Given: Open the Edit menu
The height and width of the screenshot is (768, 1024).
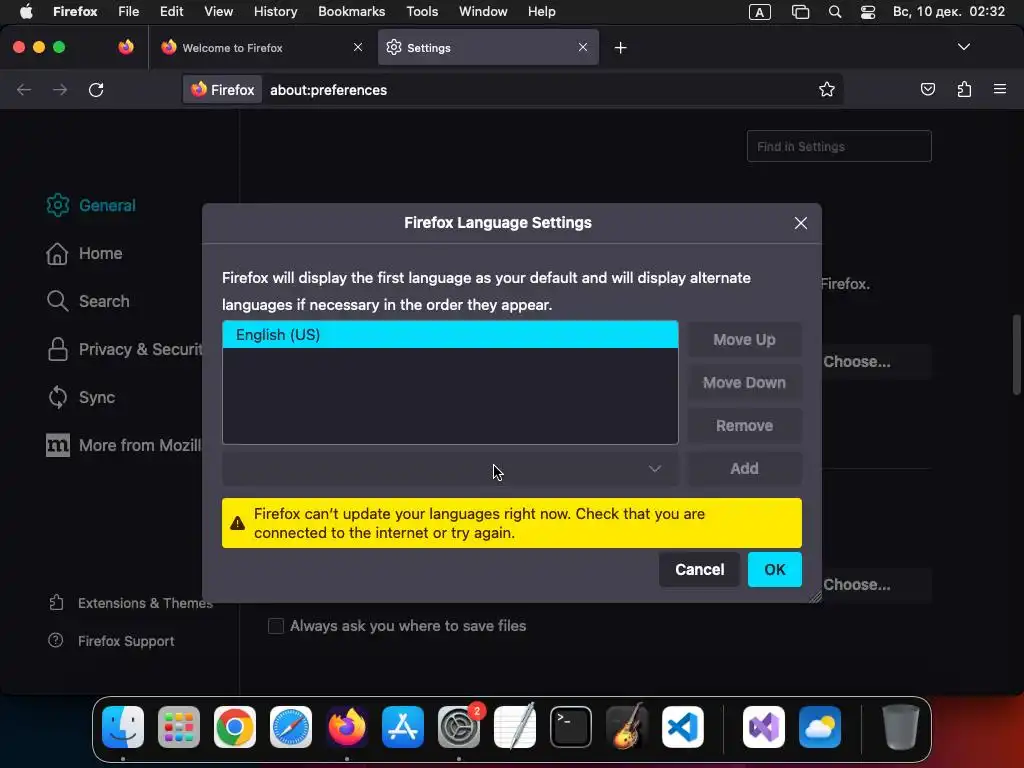Looking at the screenshot, I should coord(171,12).
